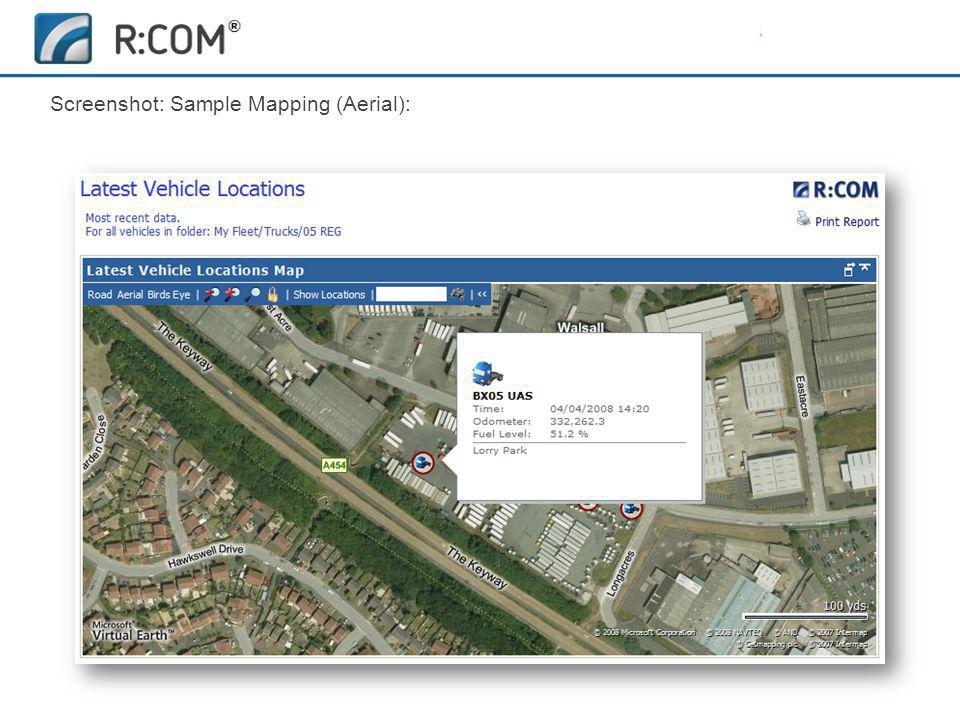Click Show Locations in map toolbar
Screen dimensions: 960x720
329,294
